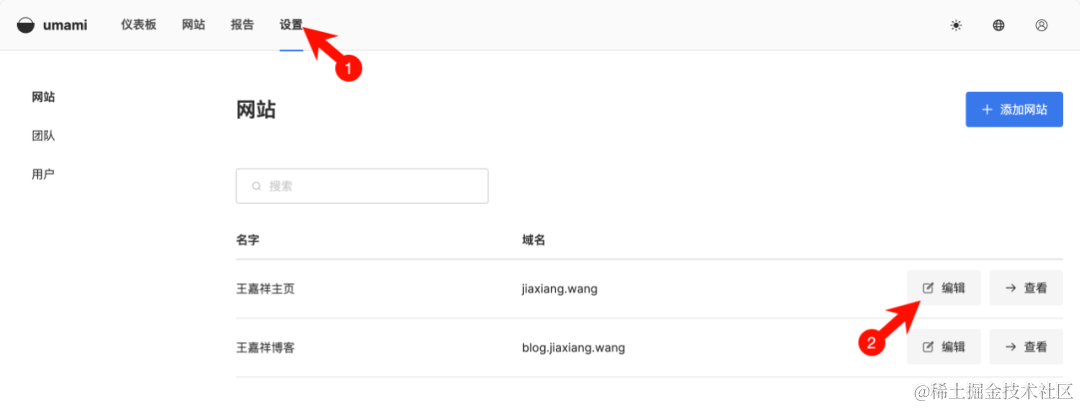Viewport: 1080px width, 408px height.
Task: Click the 编辑 button for 王嘉祥博客
Action: click(944, 347)
